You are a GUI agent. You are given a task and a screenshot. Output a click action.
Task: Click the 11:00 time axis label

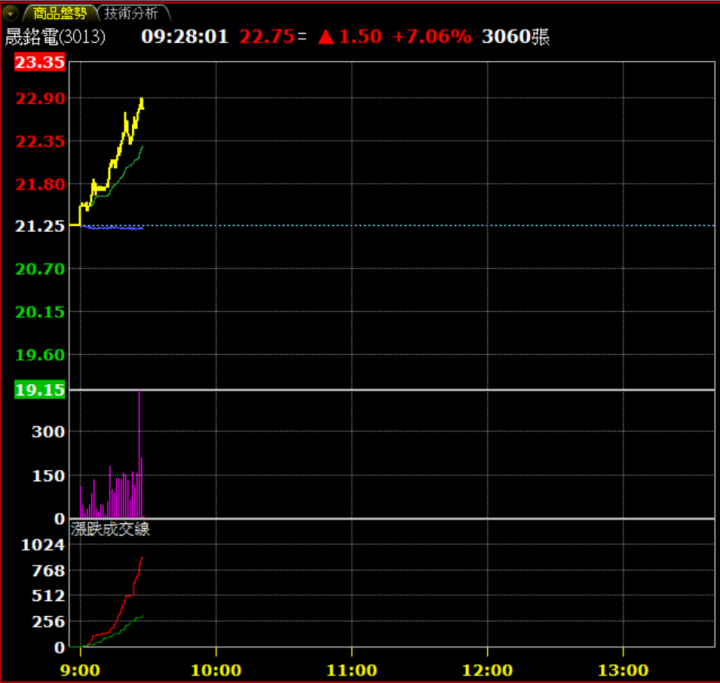352,670
